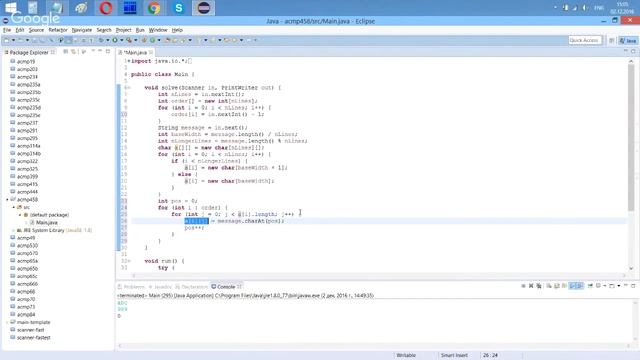Click the Collapse All icon in Package Explorer
Viewport: 640px width, 360px height.
[65, 52]
